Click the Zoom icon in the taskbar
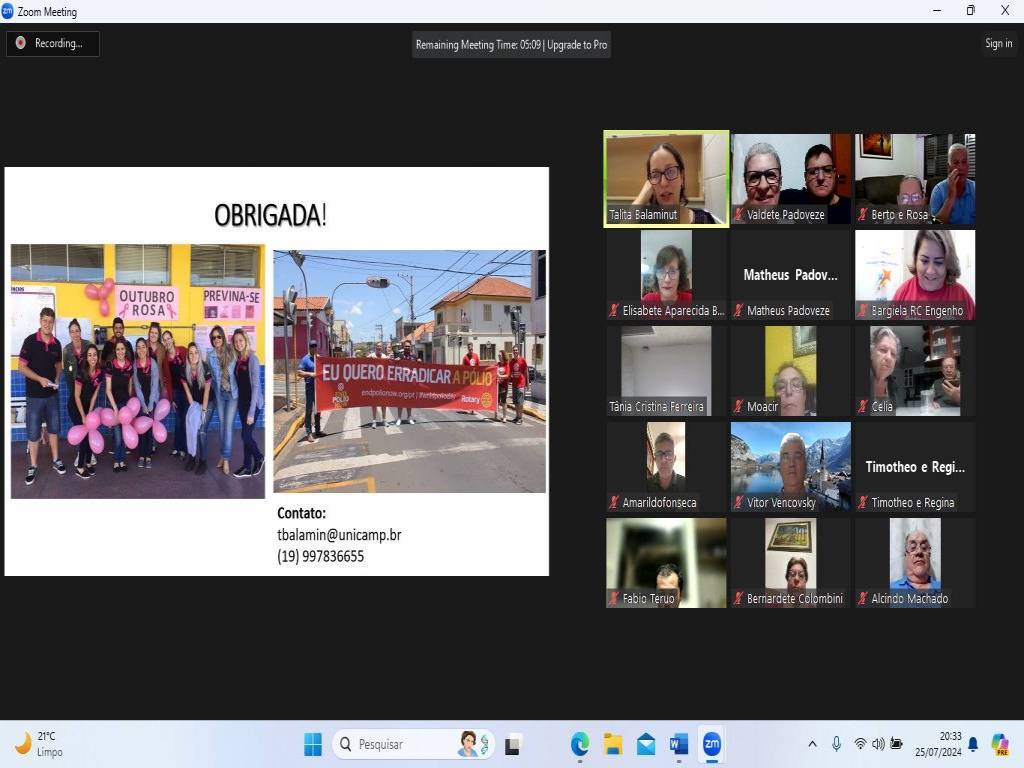The width and height of the screenshot is (1024, 768). [x=712, y=744]
